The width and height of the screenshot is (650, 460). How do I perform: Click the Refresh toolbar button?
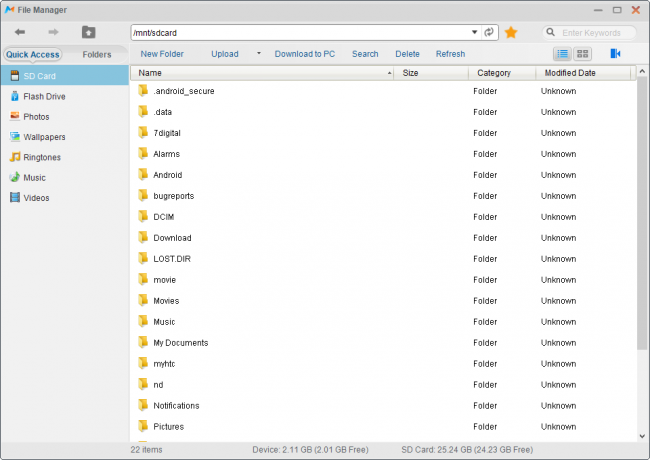click(x=450, y=54)
